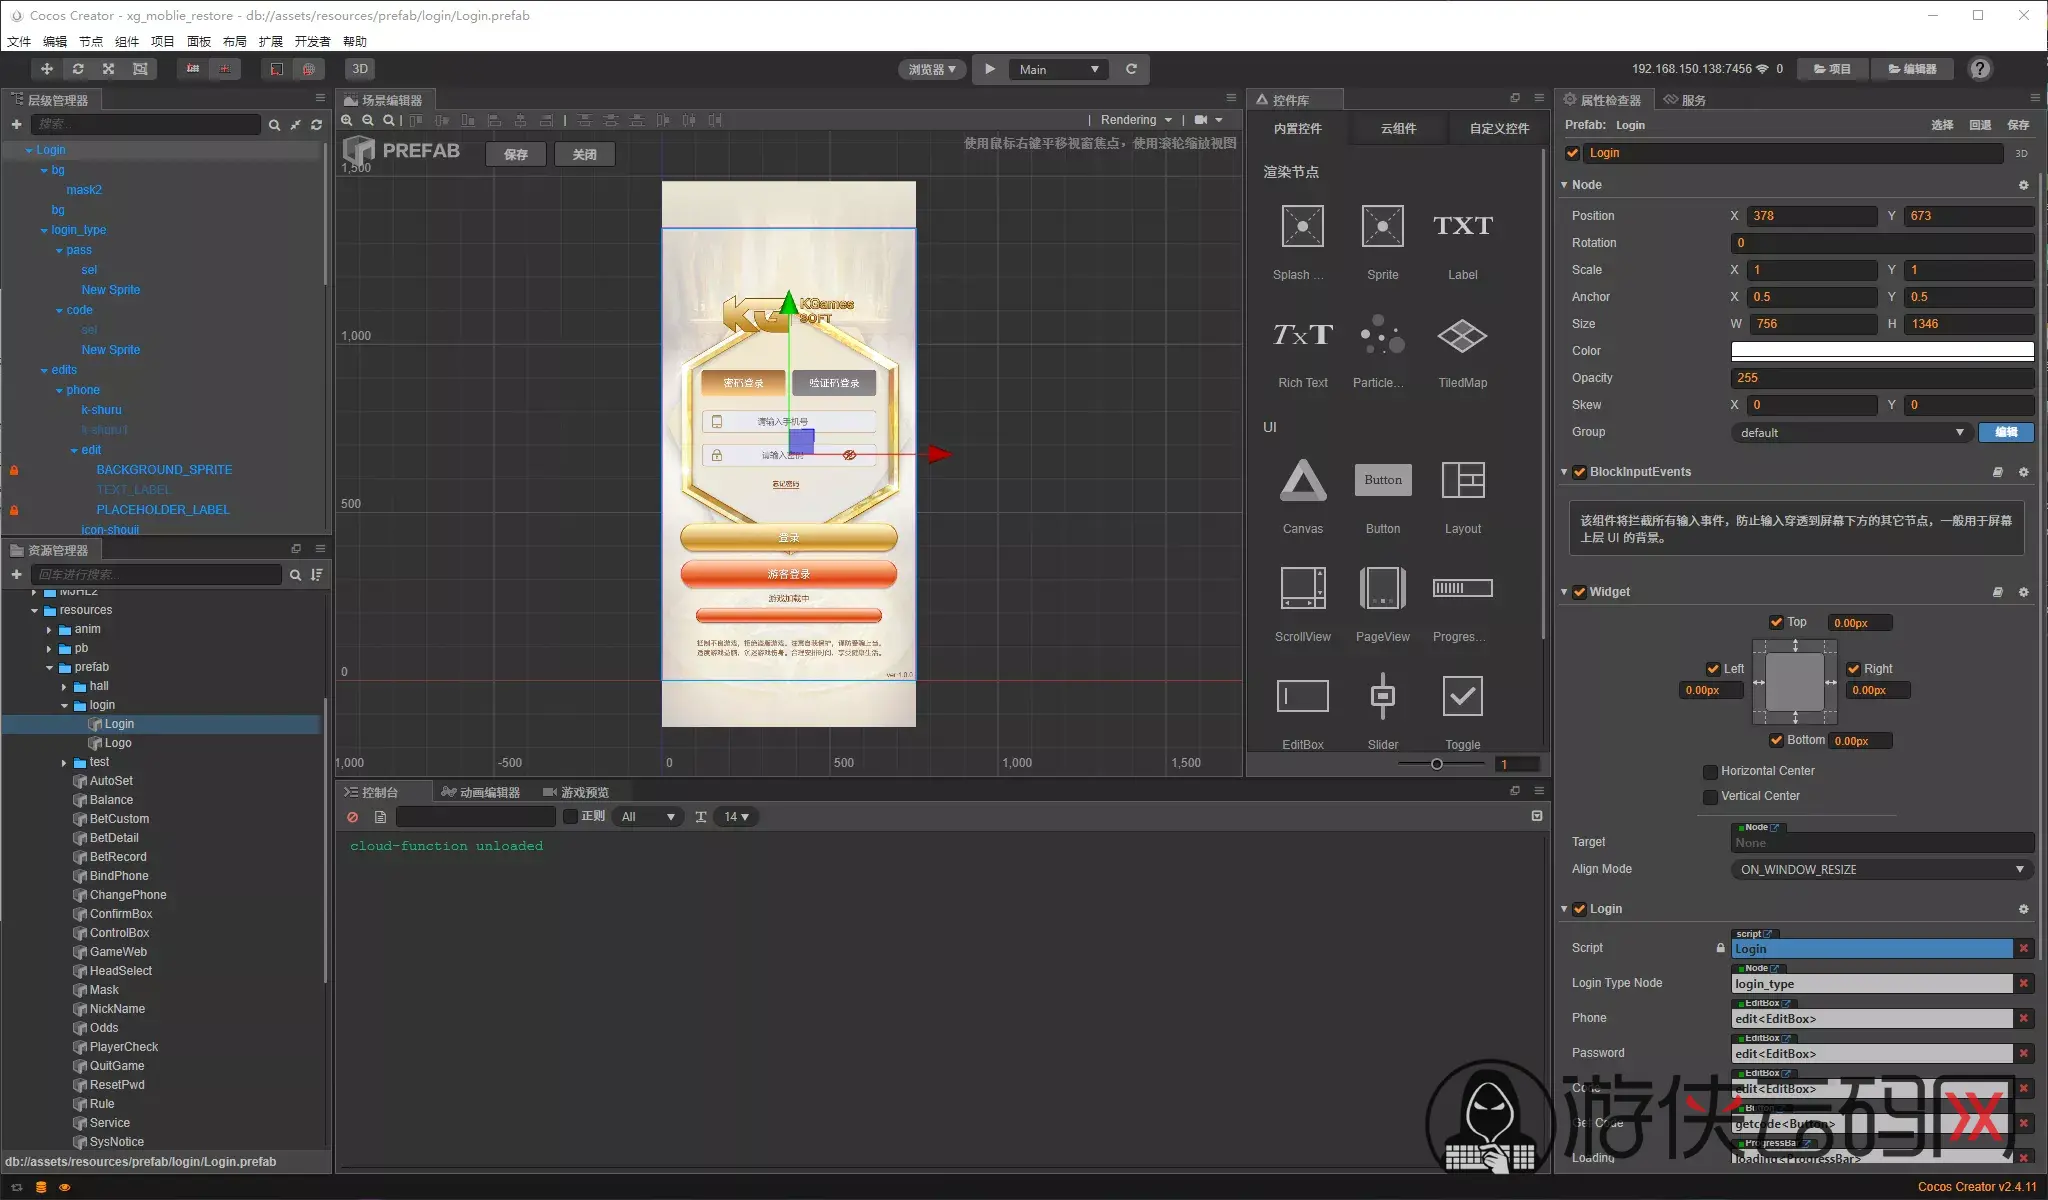This screenshot has height=1200, width=2048.
Task: Click the prefab 保存 button
Action: 516,154
